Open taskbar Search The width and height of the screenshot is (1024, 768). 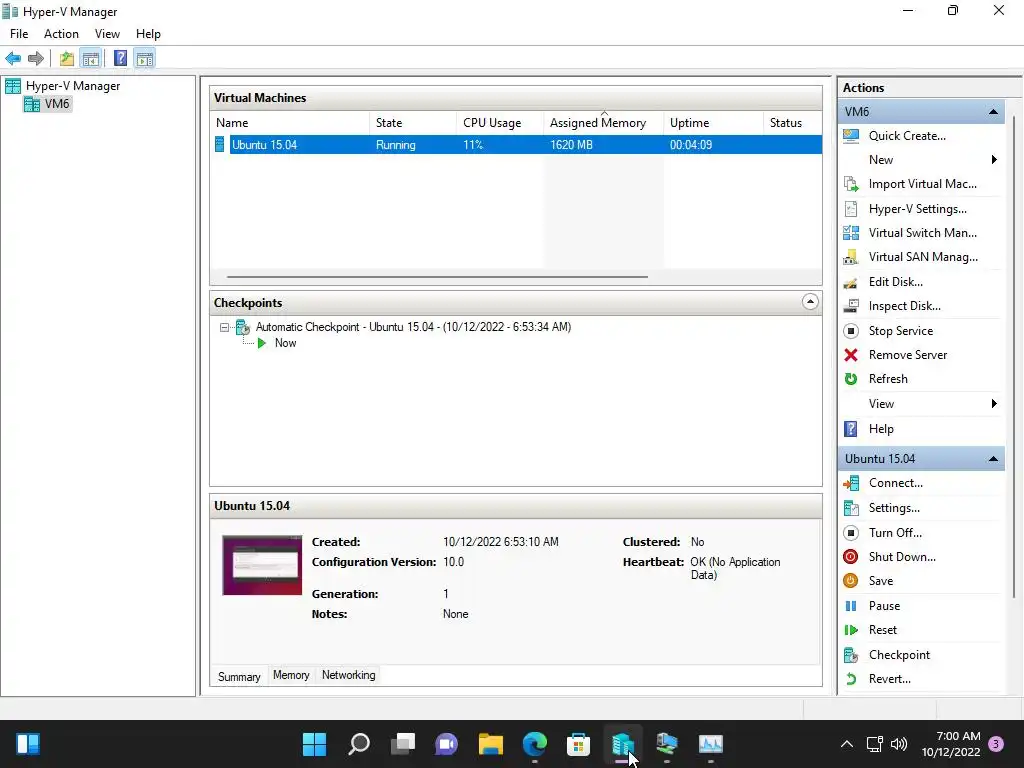coord(359,744)
